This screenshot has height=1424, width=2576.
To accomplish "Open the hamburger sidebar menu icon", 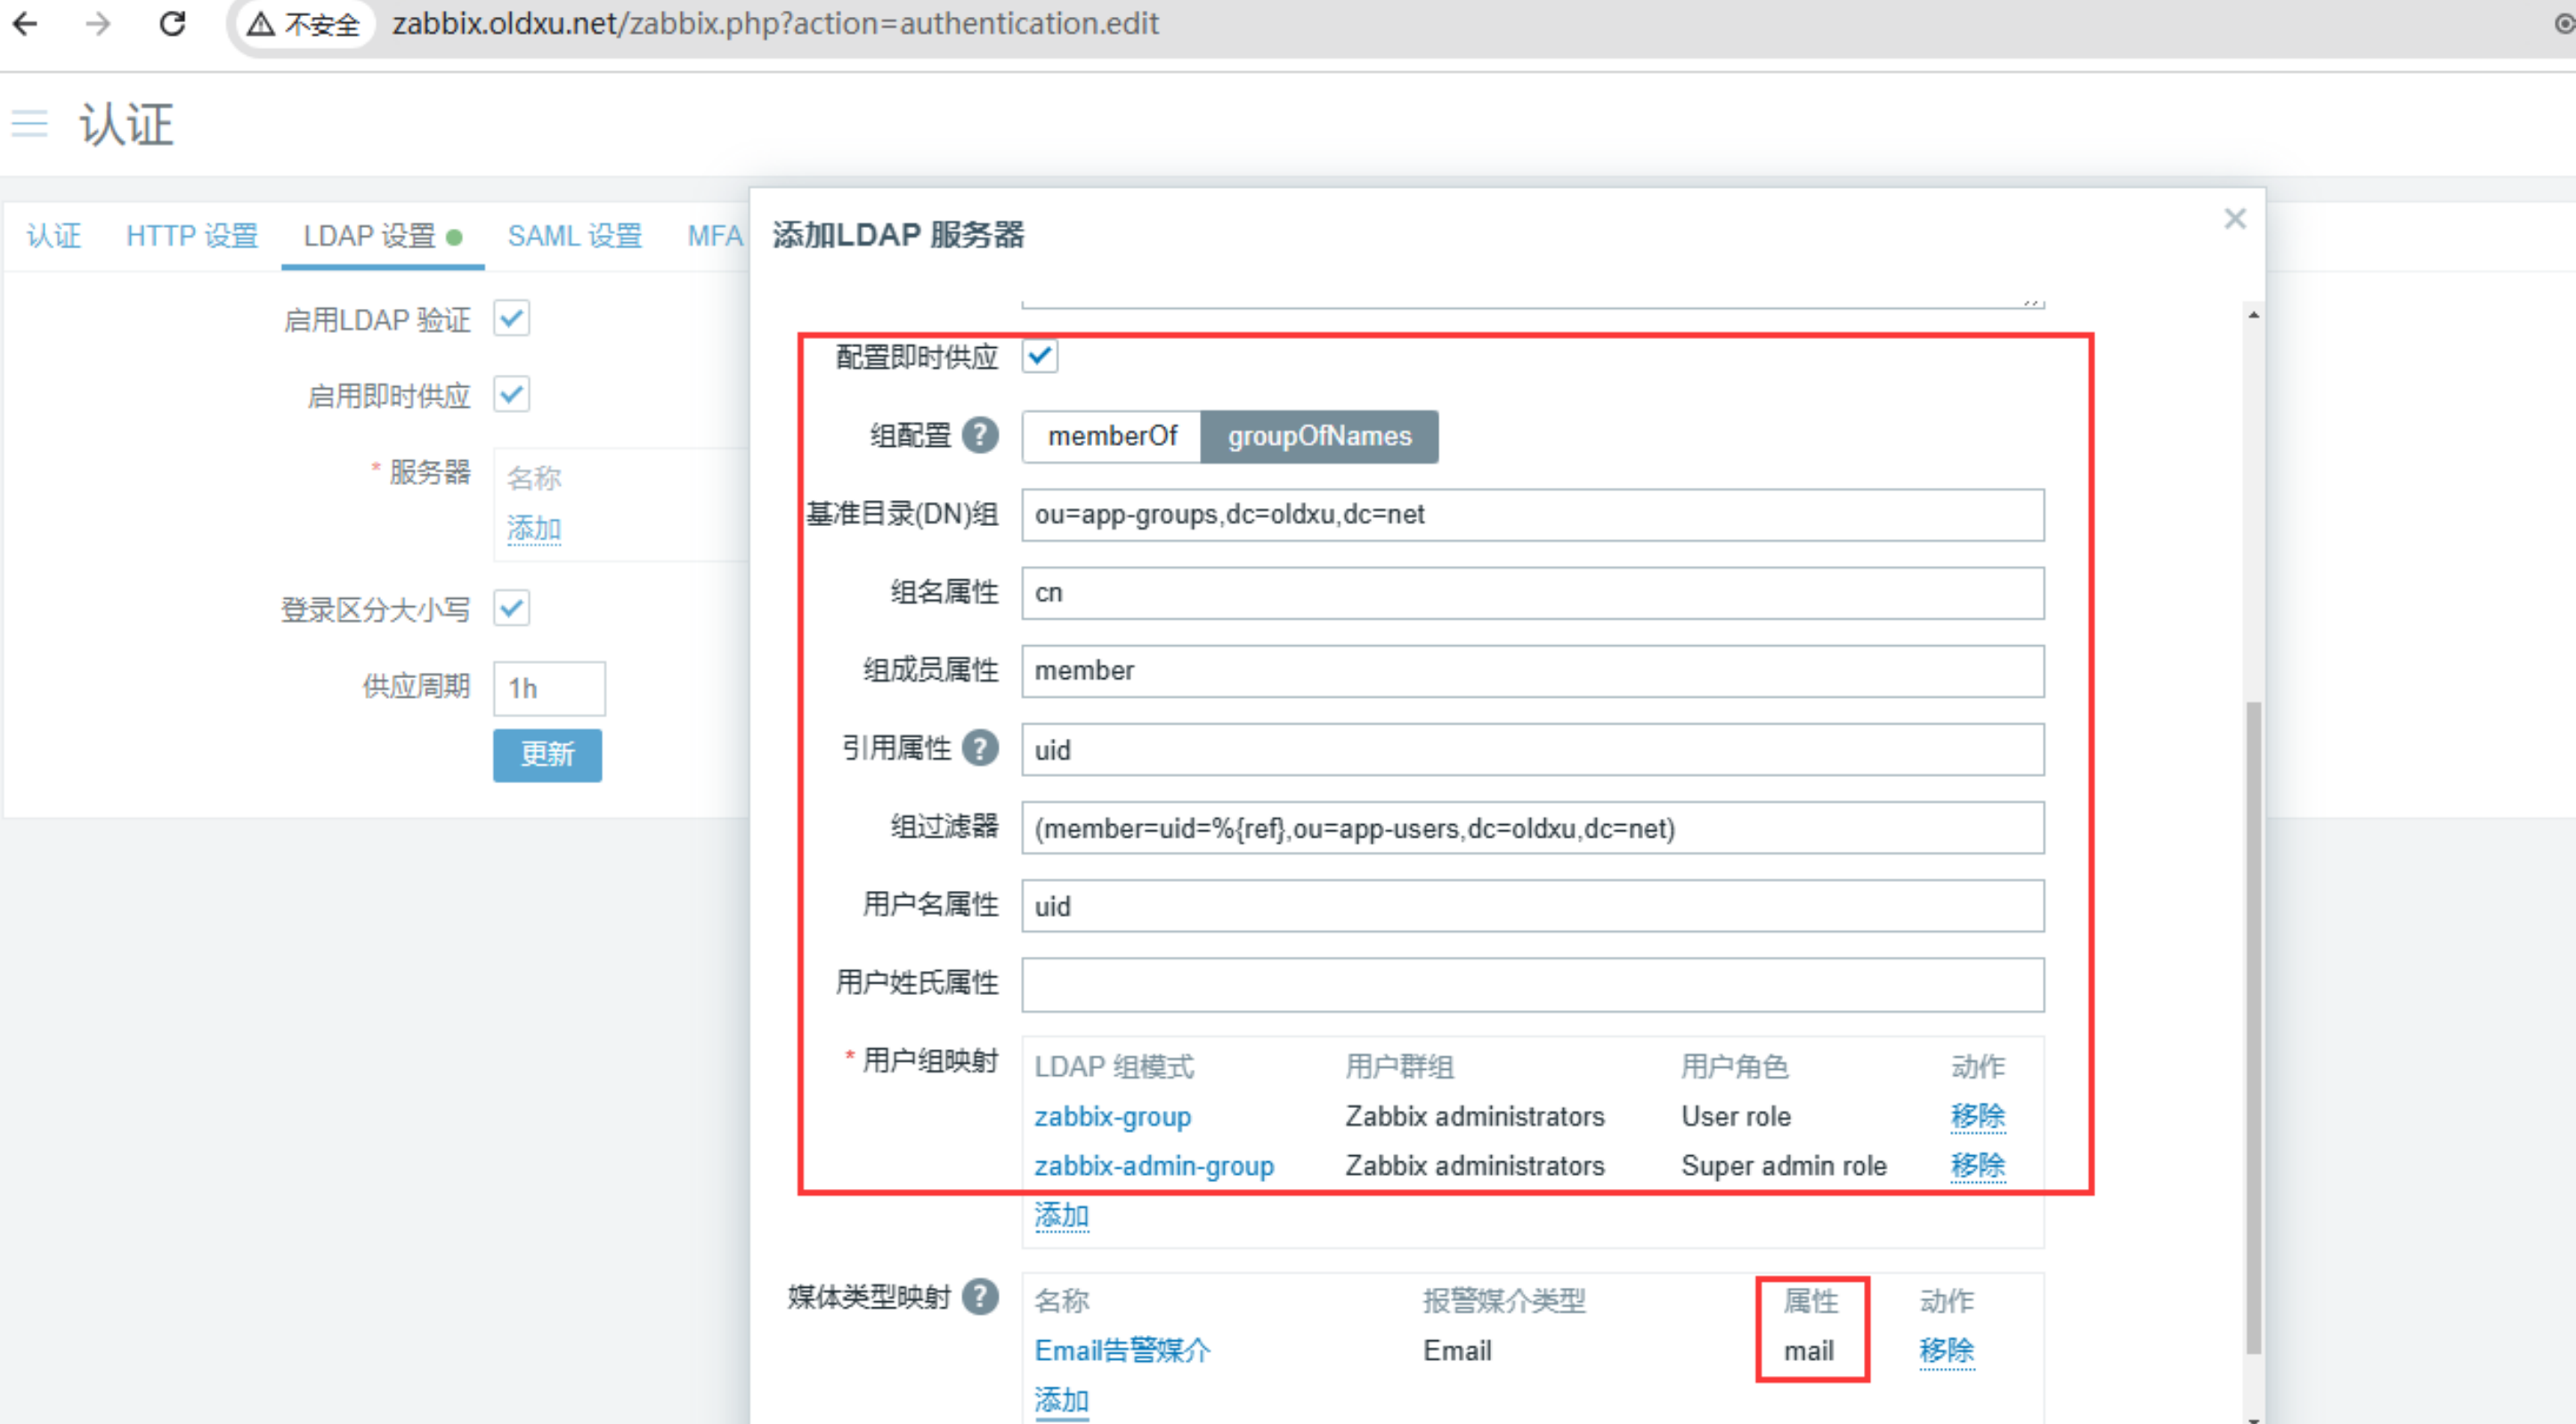I will pyautogui.click(x=29, y=124).
